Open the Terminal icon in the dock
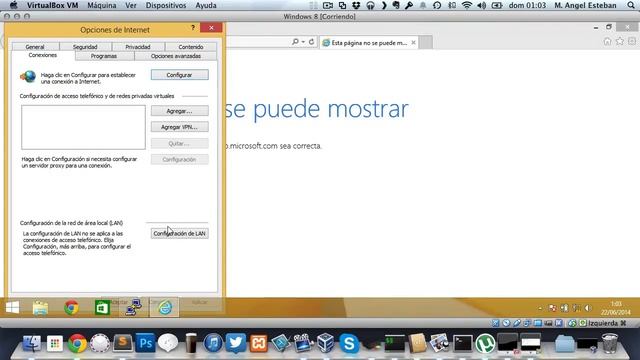This screenshot has height=360, width=640. [x=462, y=343]
